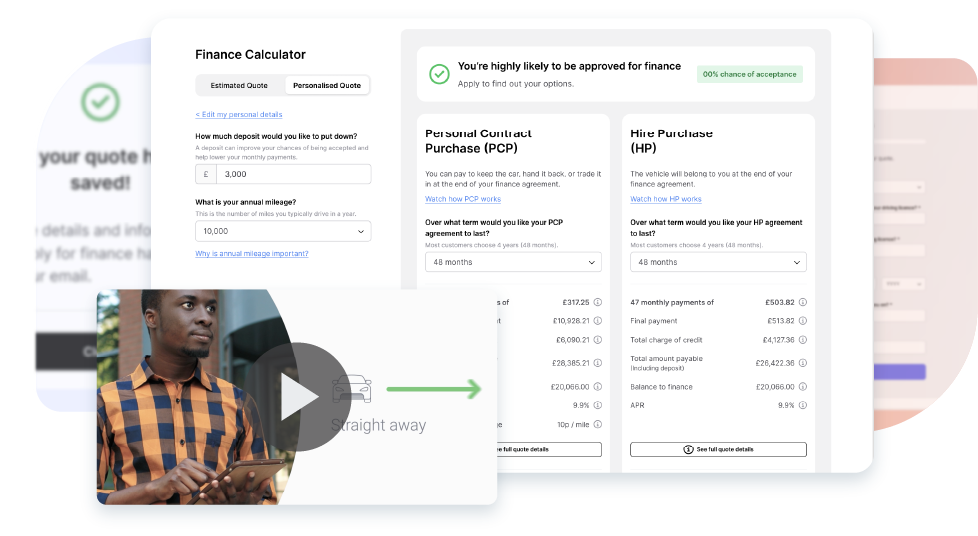Click info icon beside PCP 9.9% APR
978x536 pixels.
[x=598, y=405]
